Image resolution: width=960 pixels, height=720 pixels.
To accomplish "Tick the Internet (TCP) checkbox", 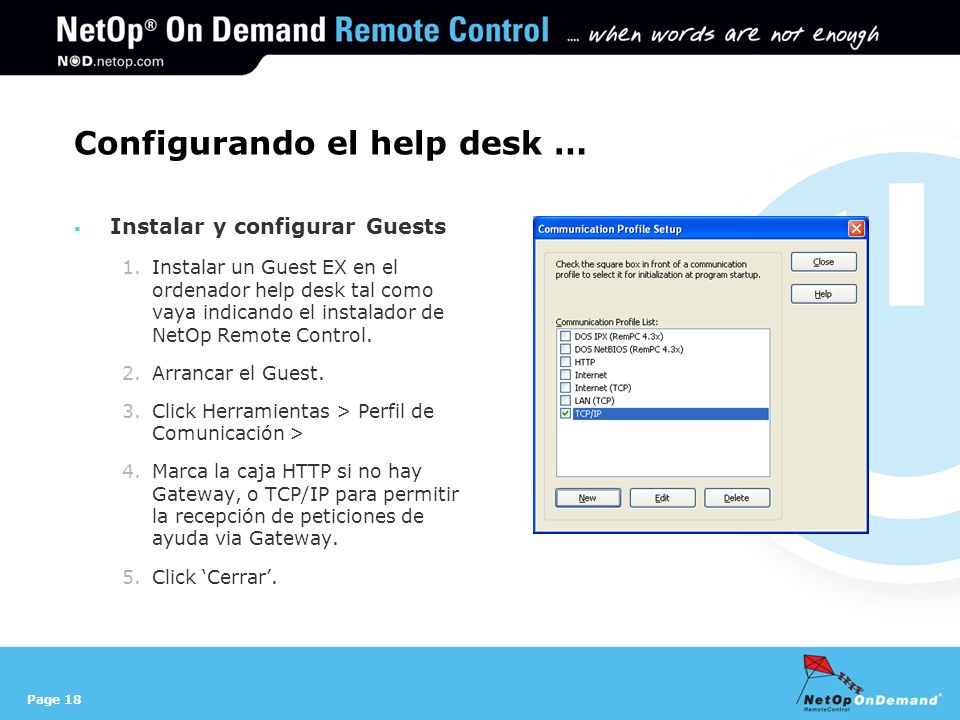I will (x=565, y=388).
